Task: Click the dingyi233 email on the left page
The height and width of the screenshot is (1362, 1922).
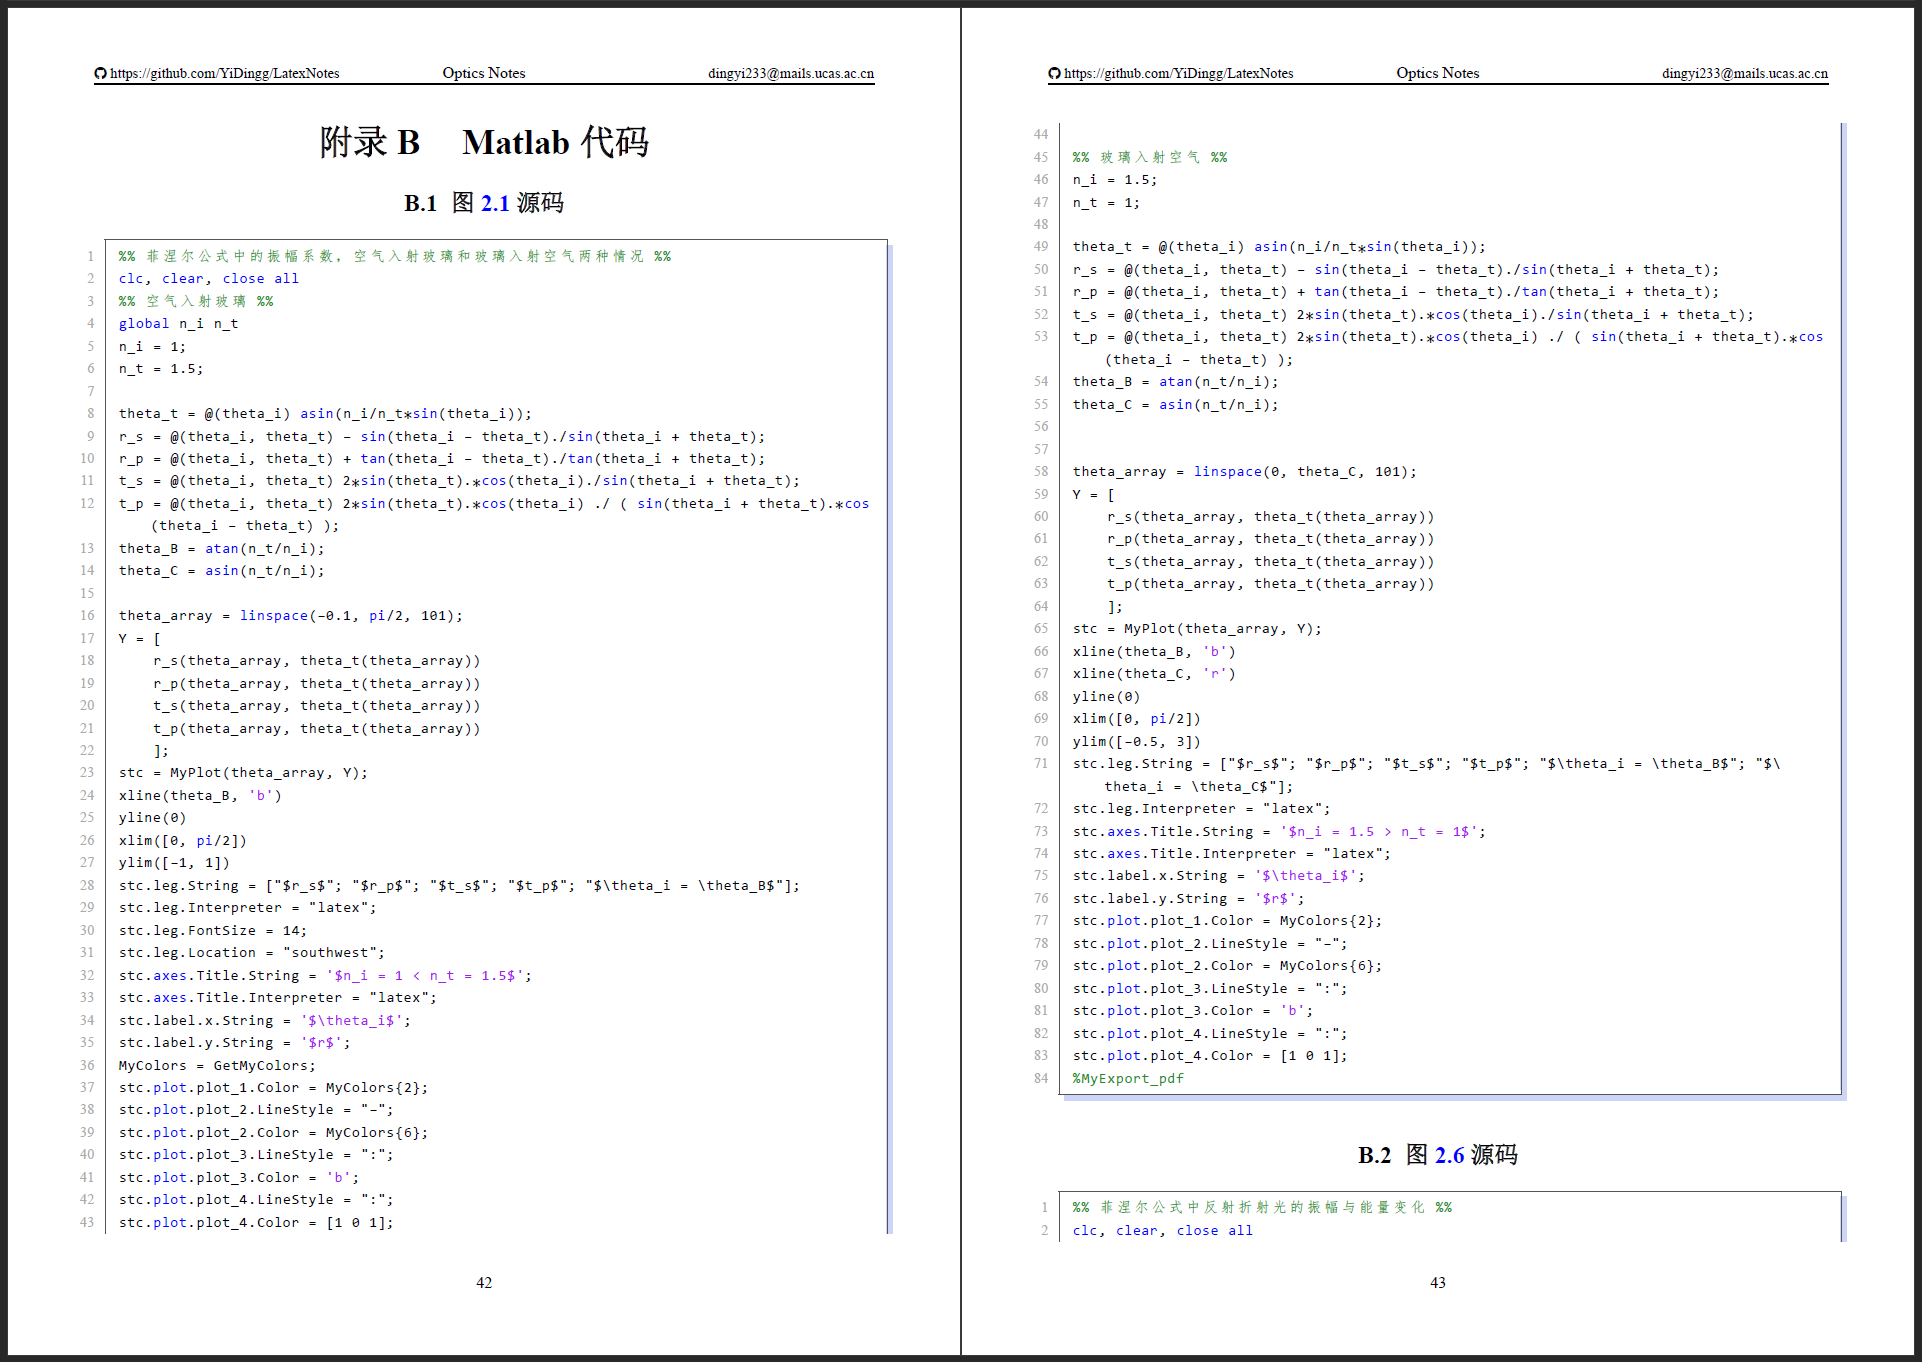Action: pyautogui.click(x=790, y=73)
